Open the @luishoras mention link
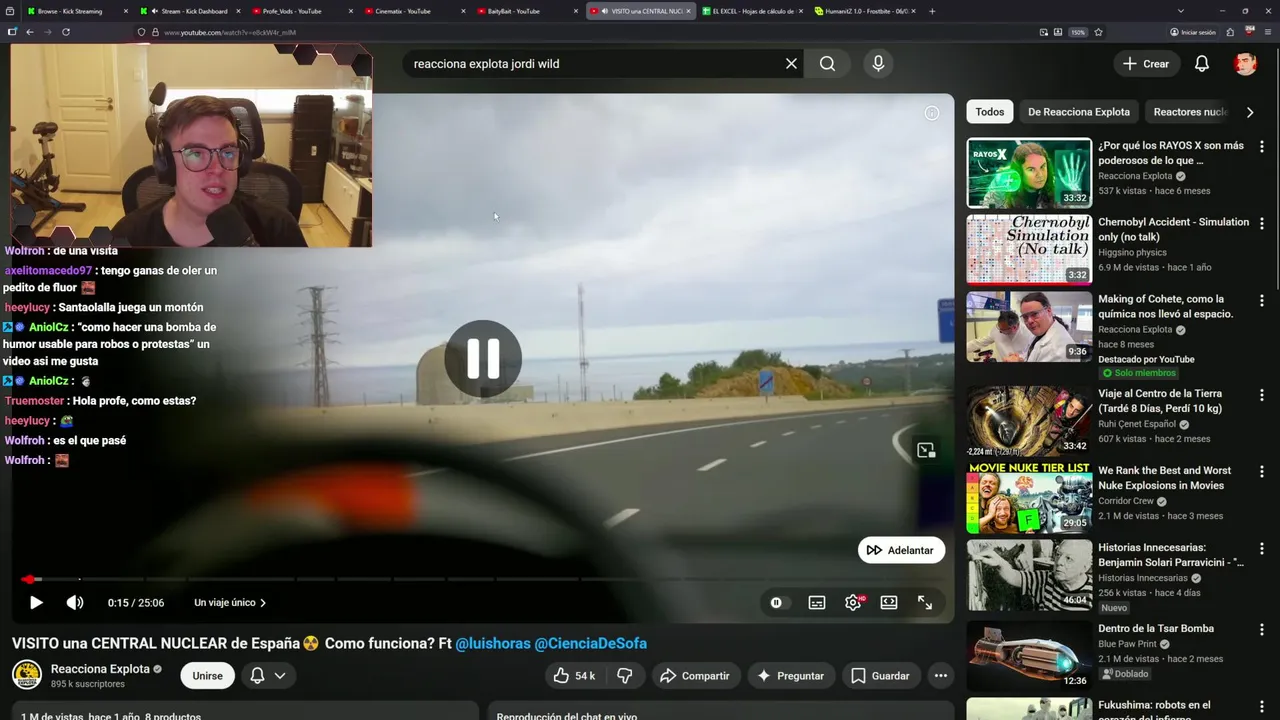Viewport: 1280px width, 720px height. click(493, 644)
